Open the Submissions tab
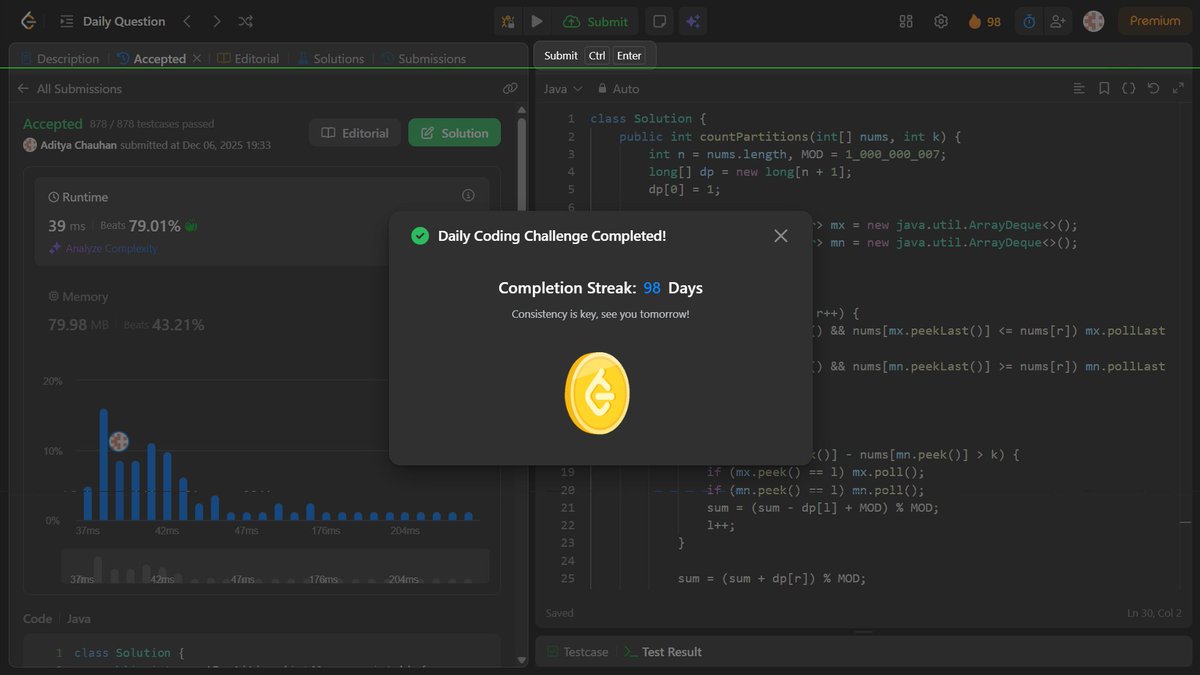1200x675 pixels. 424,59
